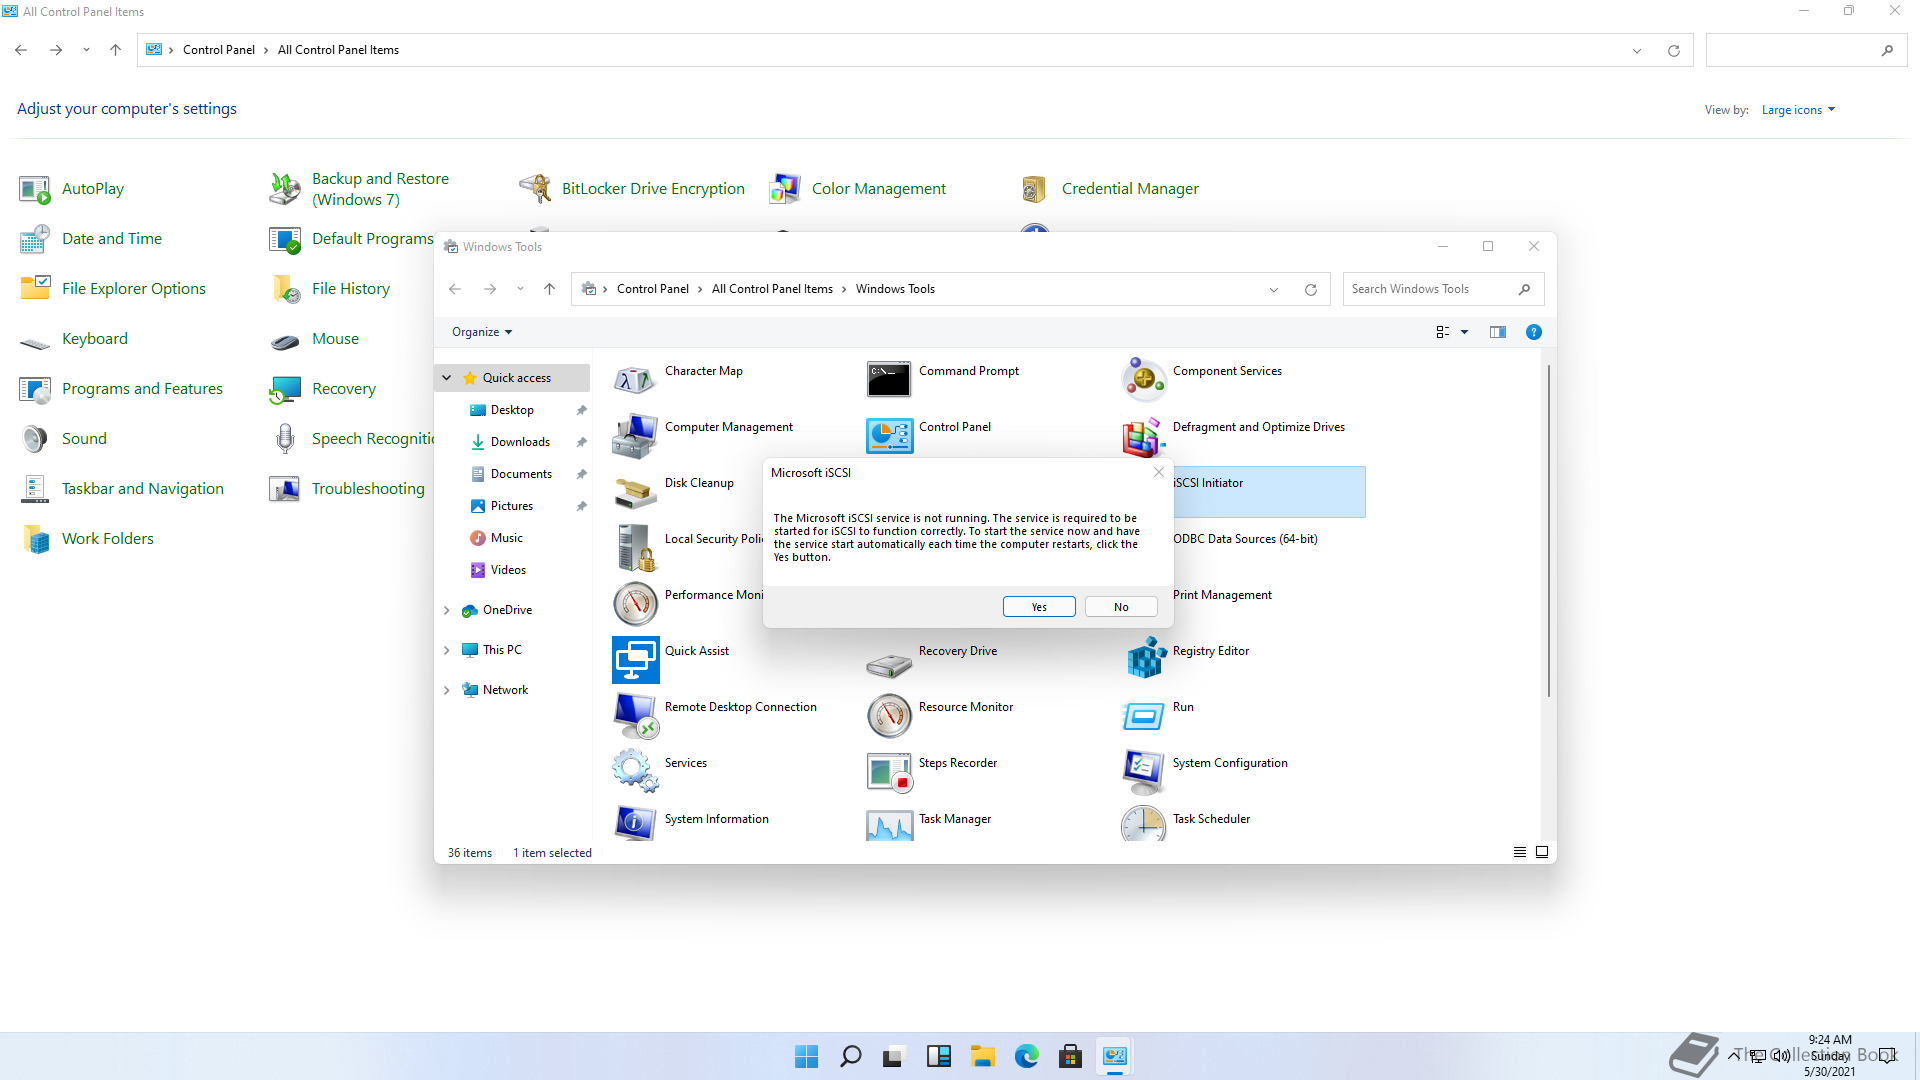Open taskbar Search icon
Screen dimensions: 1920x1080
coord(850,1056)
